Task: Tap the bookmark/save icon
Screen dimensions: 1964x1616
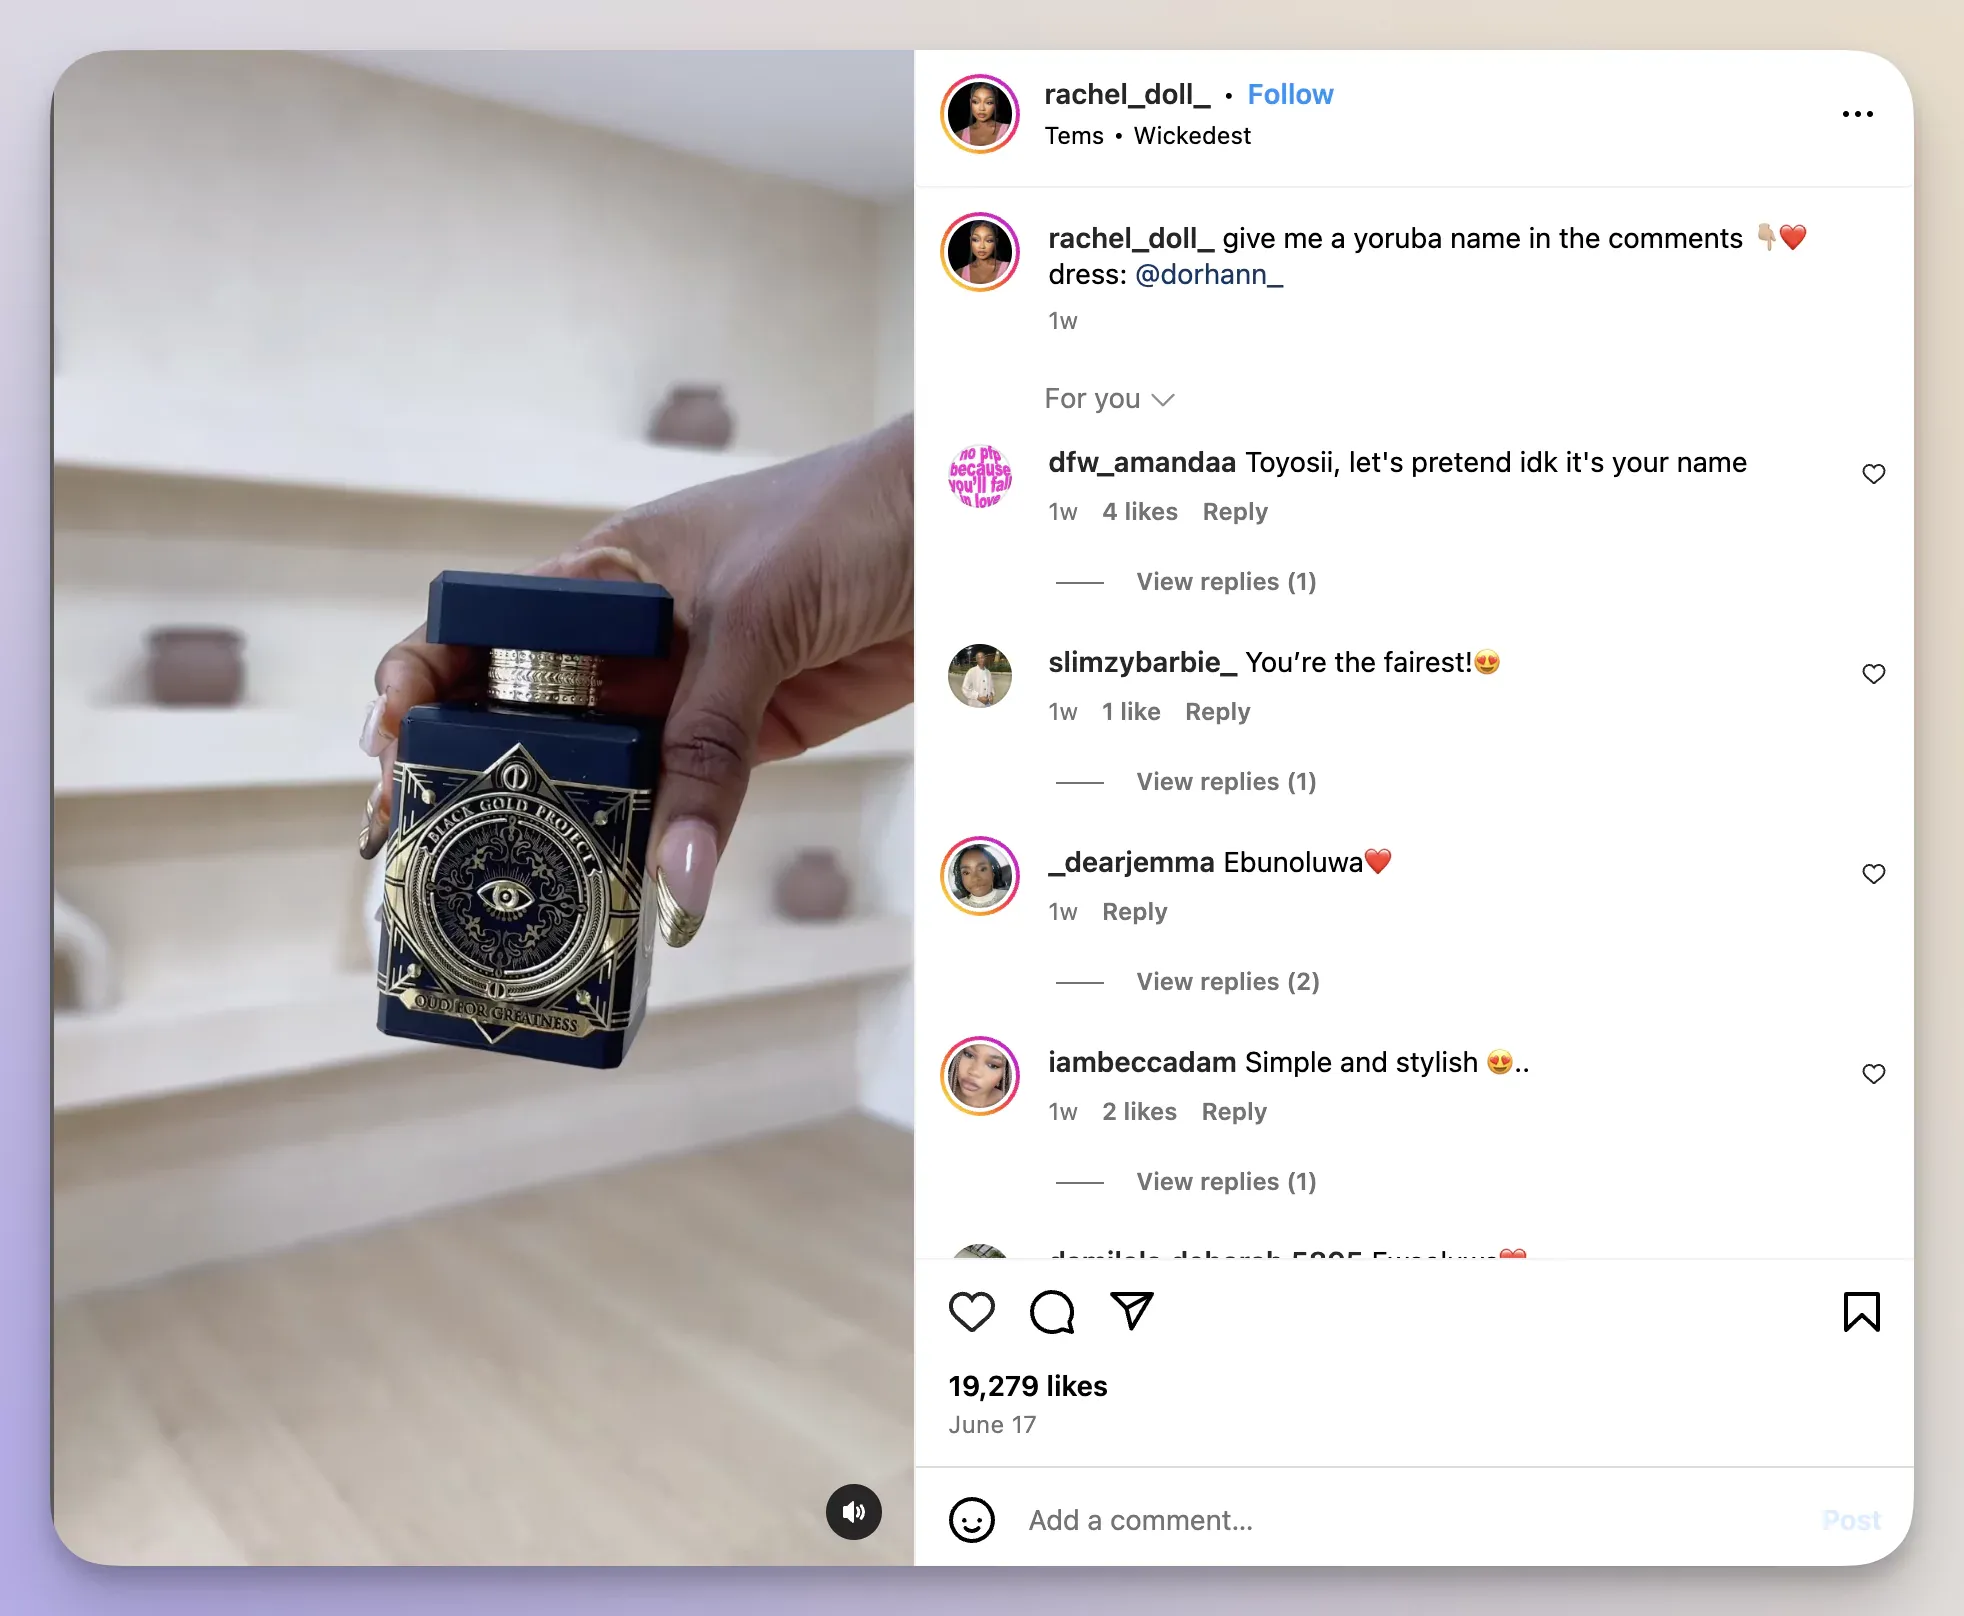Action: pyautogui.click(x=1860, y=1313)
